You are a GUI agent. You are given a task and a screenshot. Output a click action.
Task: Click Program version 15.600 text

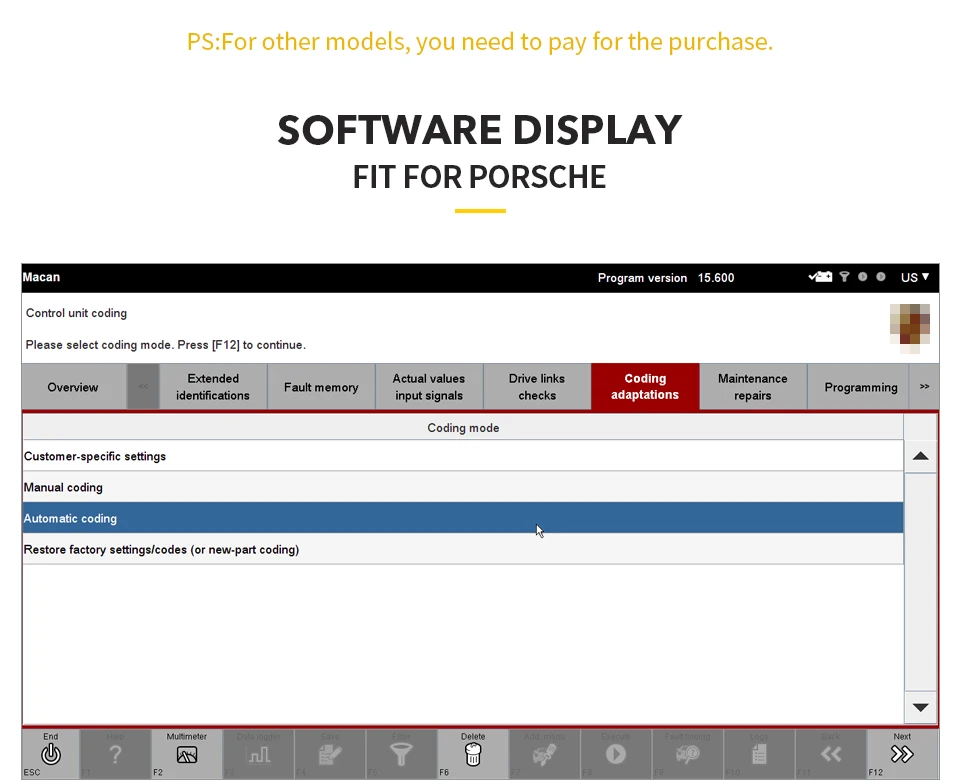point(666,278)
